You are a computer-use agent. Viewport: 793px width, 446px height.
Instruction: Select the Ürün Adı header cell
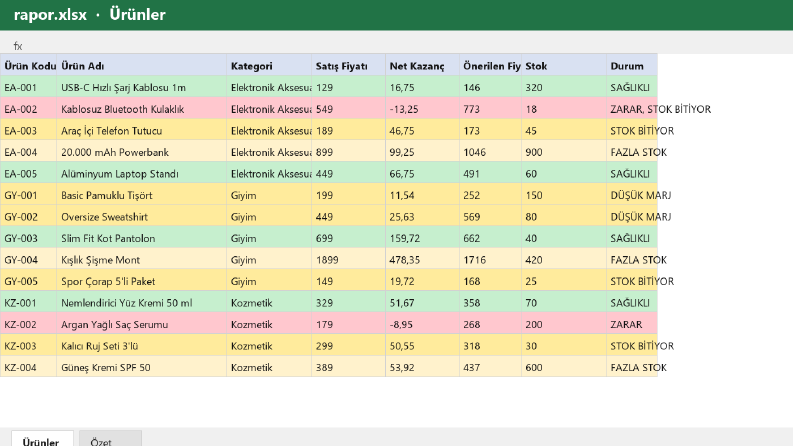click(x=142, y=65)
